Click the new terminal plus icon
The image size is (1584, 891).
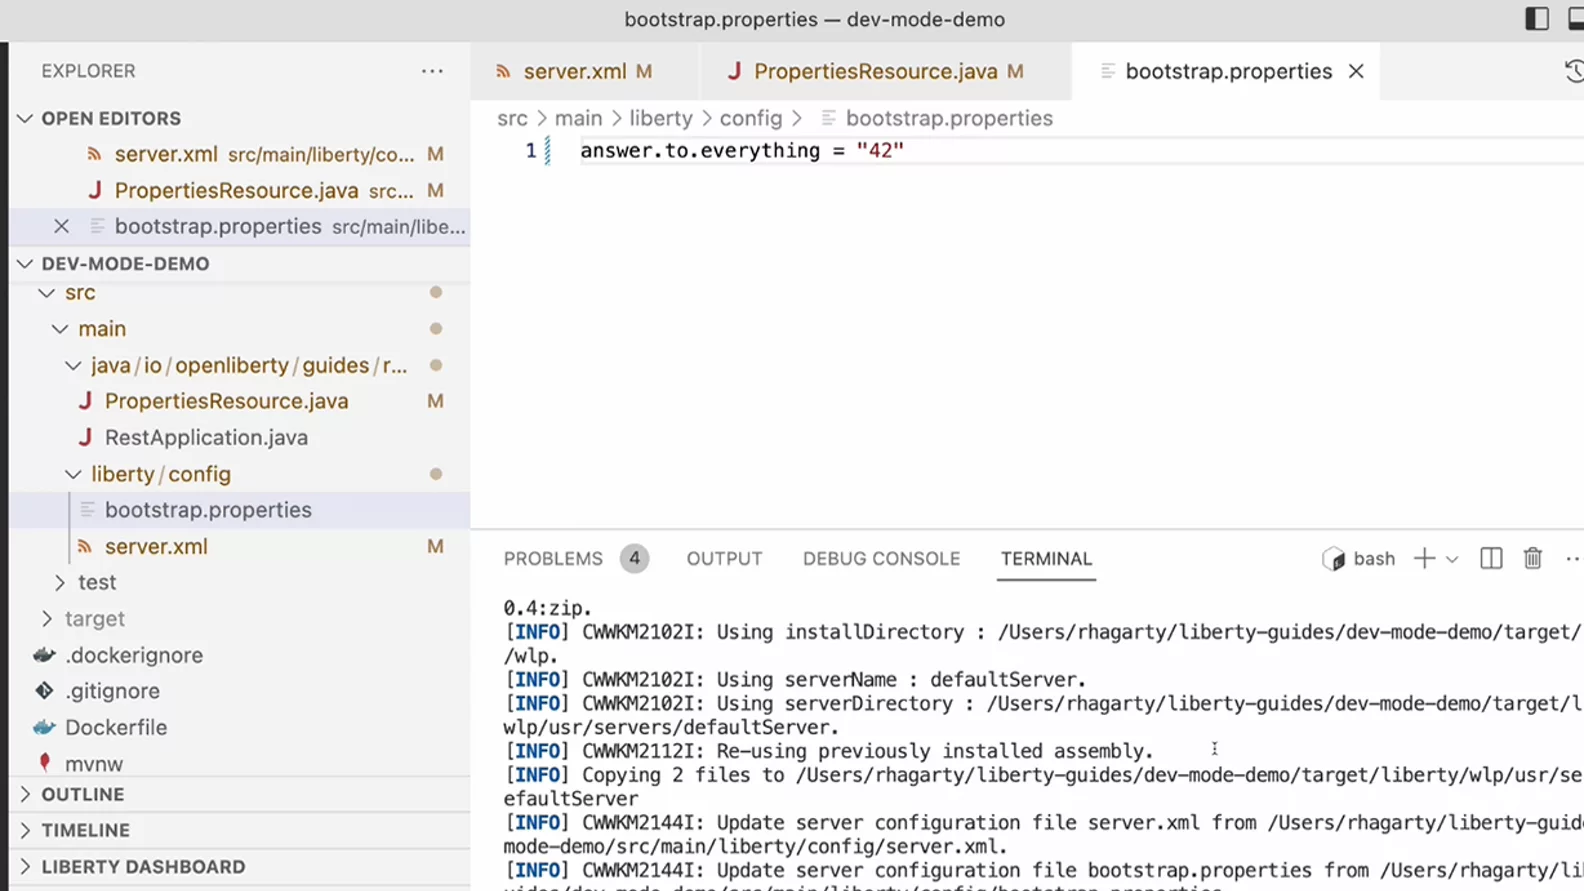(1424, 559)
